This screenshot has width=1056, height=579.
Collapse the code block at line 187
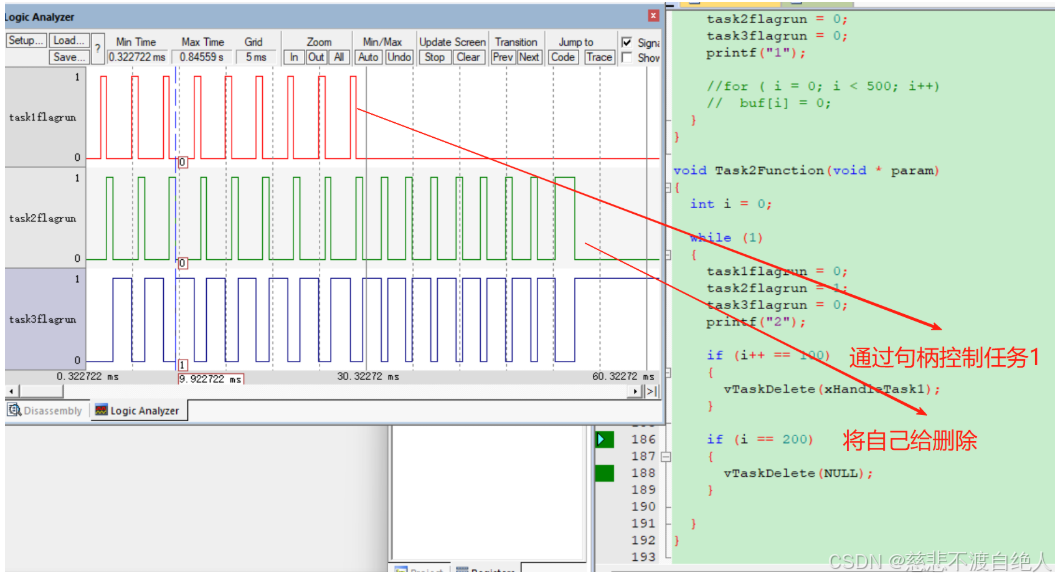click(666, 456)
